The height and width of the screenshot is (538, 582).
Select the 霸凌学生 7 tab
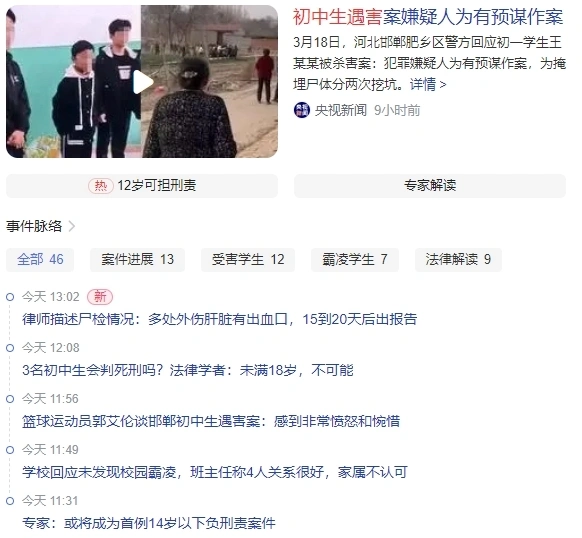[354, 260]
